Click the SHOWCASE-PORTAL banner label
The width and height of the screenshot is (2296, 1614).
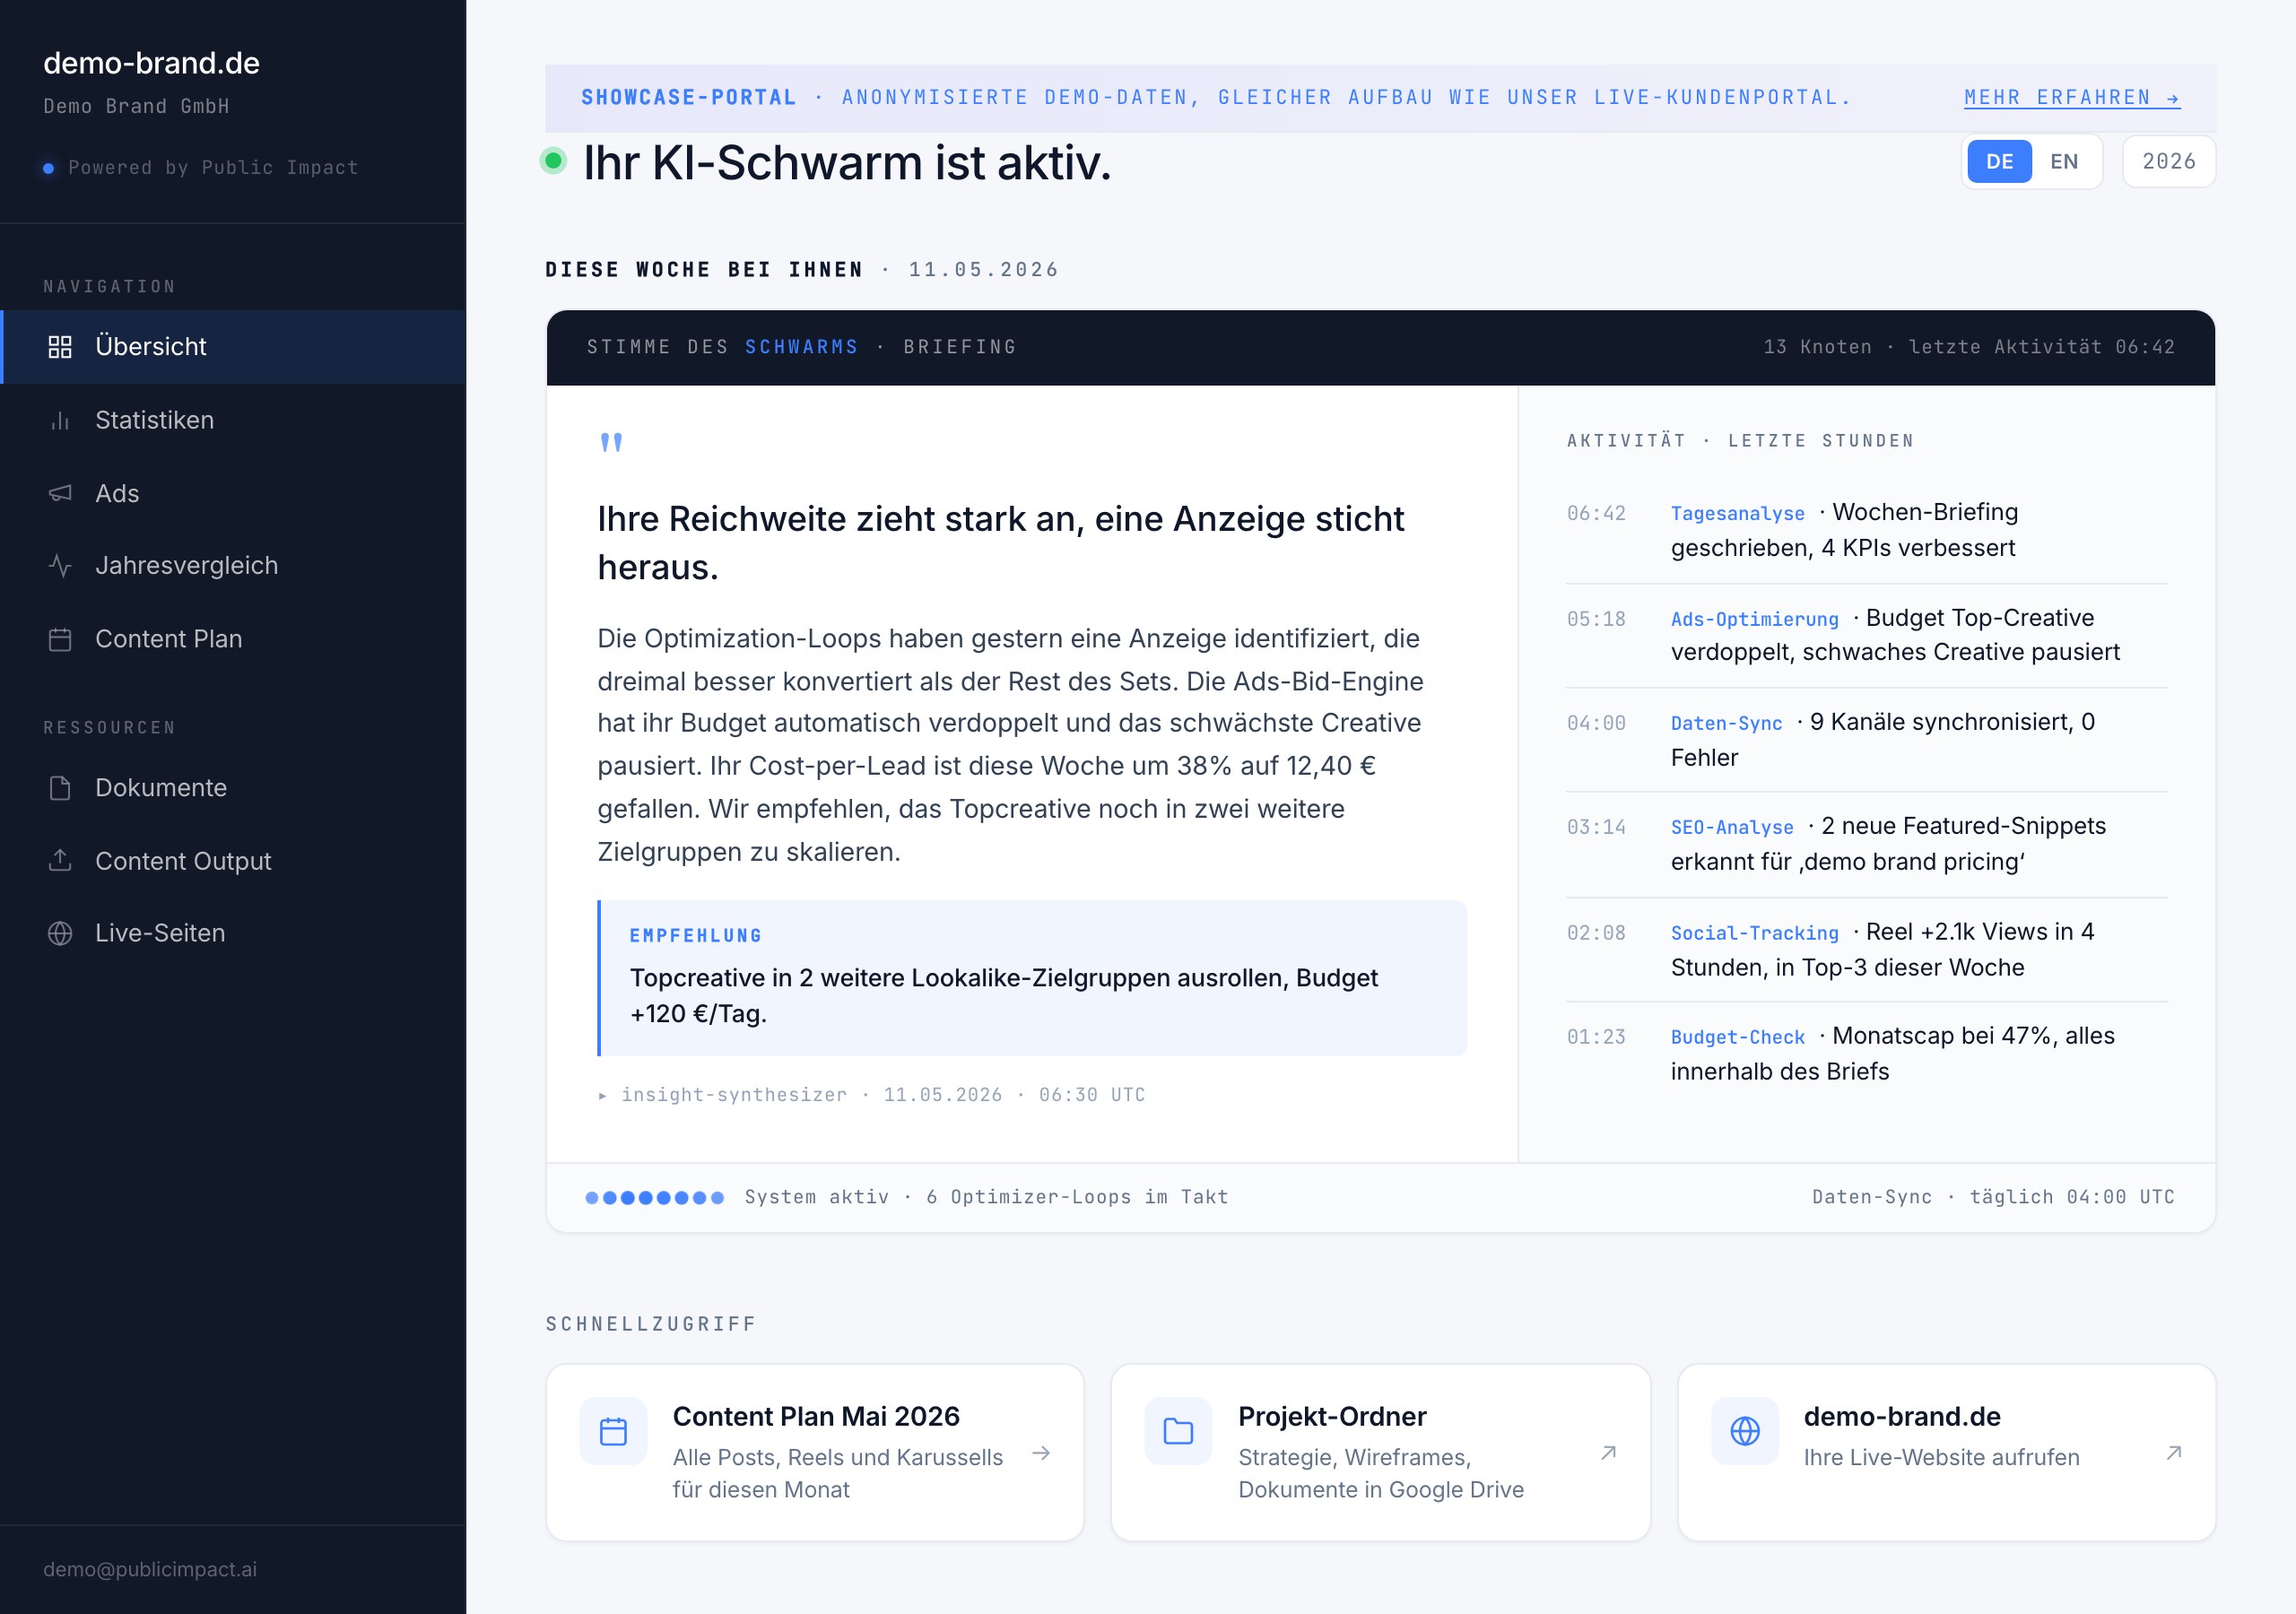(x=689, y=98)
